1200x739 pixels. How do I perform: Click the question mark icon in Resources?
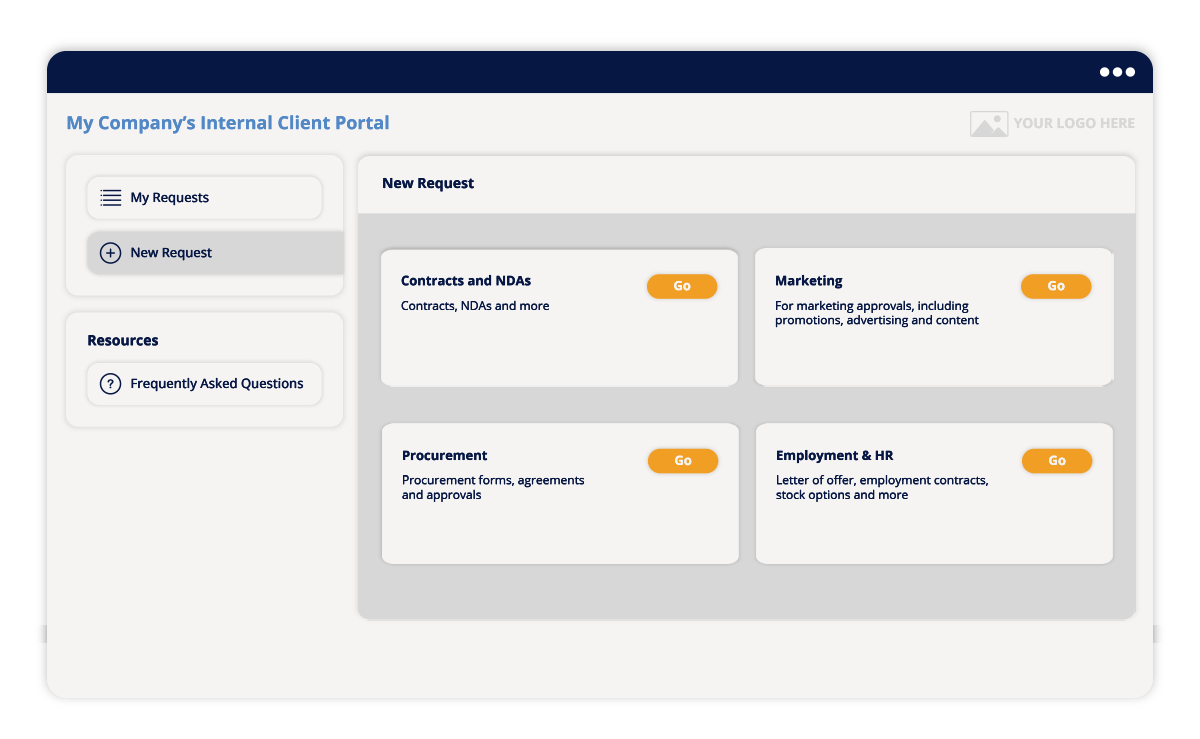point(110,383)
